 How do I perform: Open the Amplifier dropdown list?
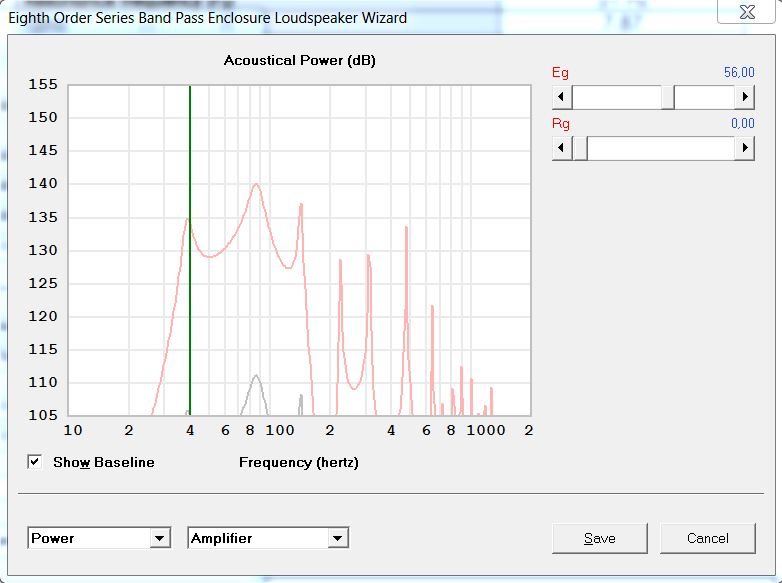pyautogui.click(x=338, y=538)
